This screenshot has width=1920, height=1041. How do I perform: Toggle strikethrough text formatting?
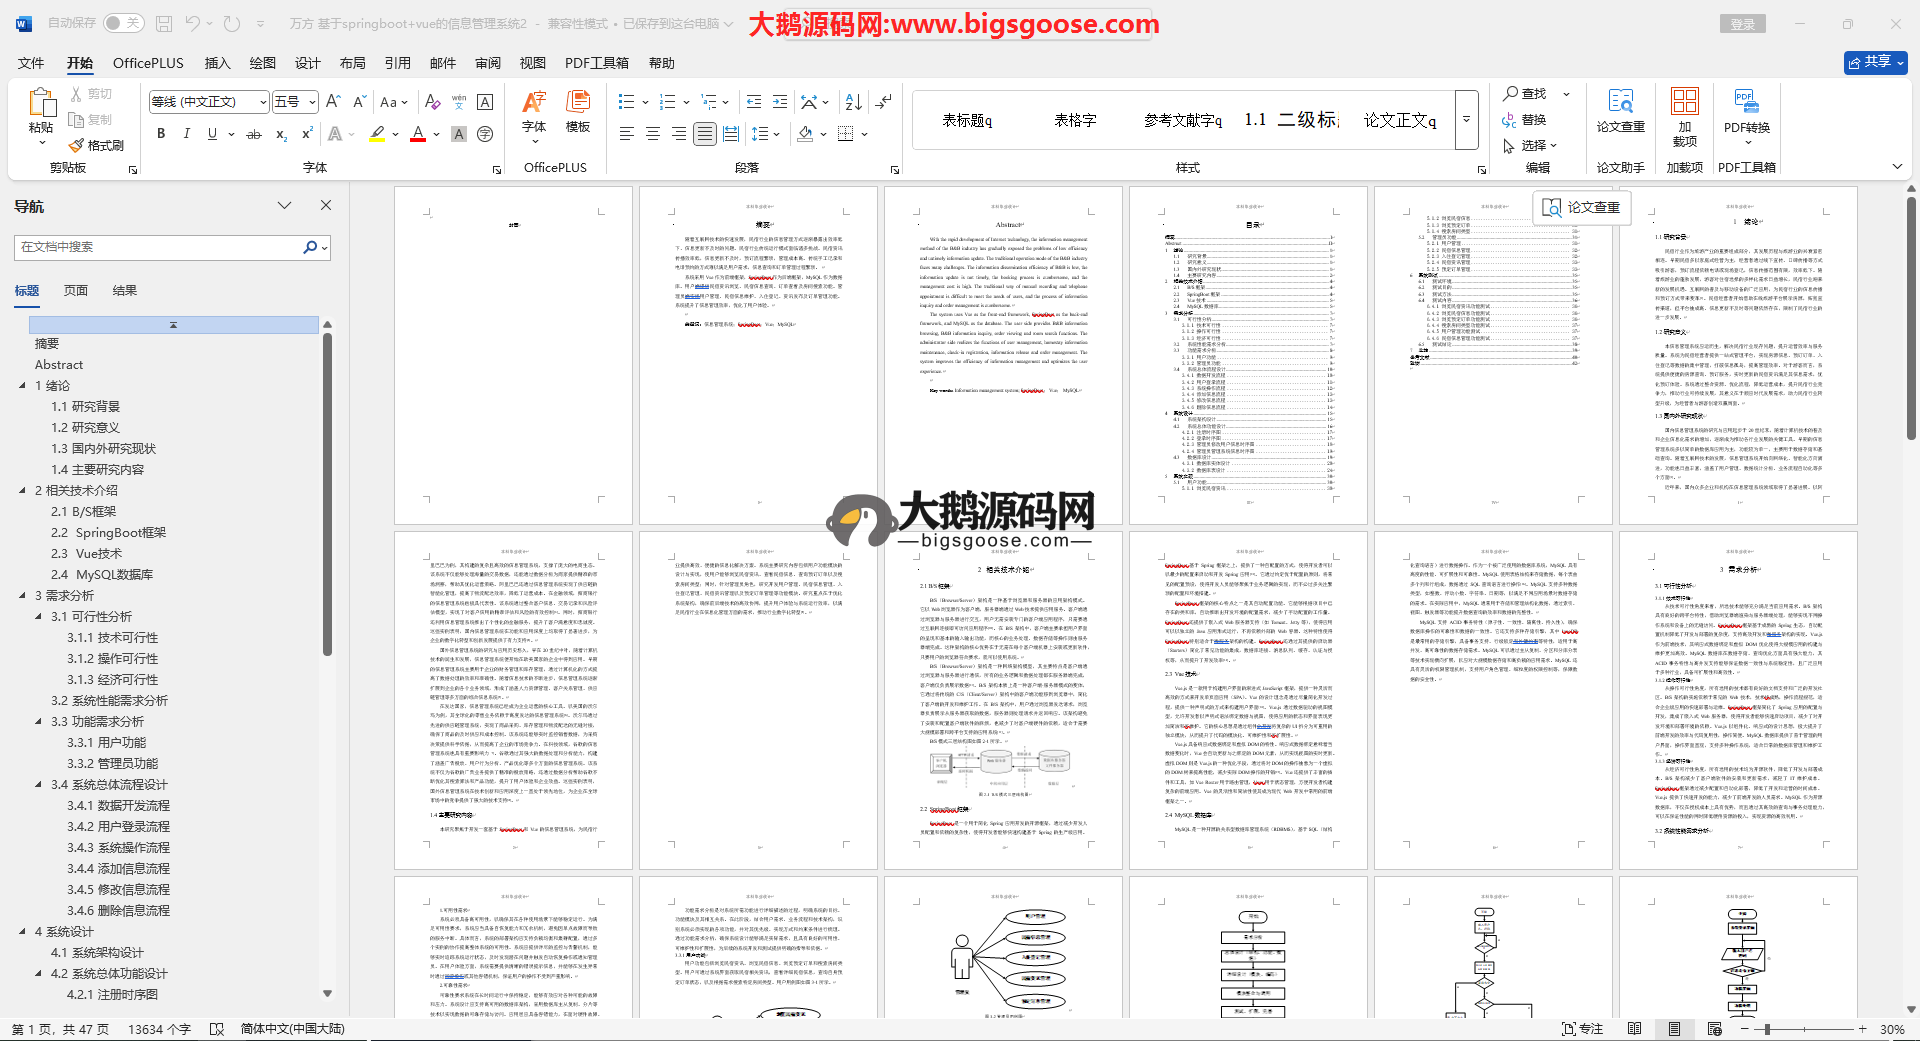[254, 134]
